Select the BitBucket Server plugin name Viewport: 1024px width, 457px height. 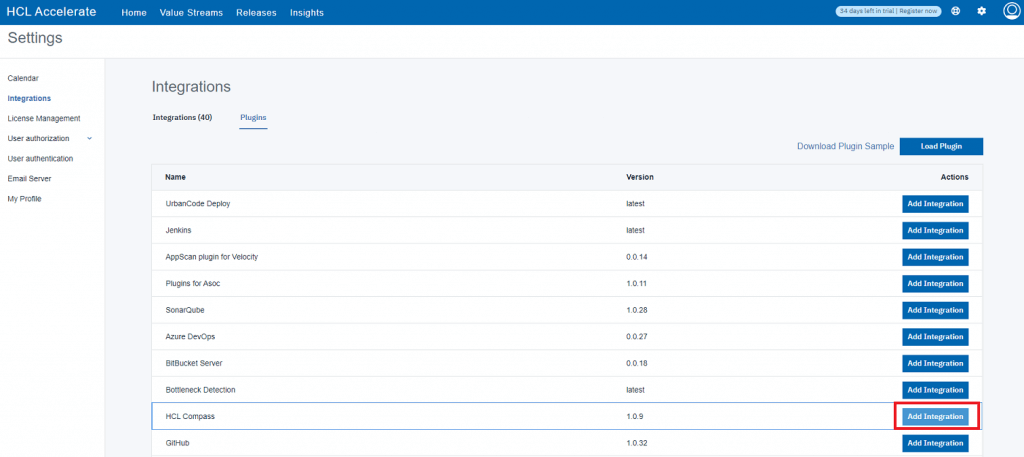[x=195, y=363]
